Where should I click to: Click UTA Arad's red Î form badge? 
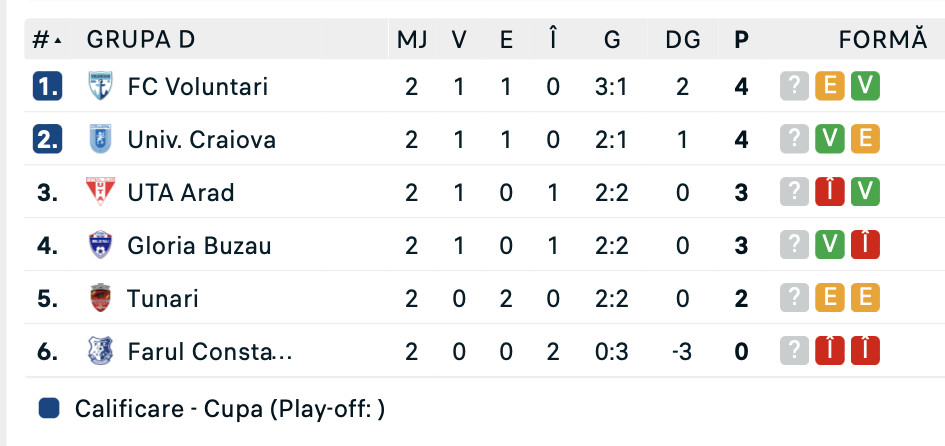point(829,192)
